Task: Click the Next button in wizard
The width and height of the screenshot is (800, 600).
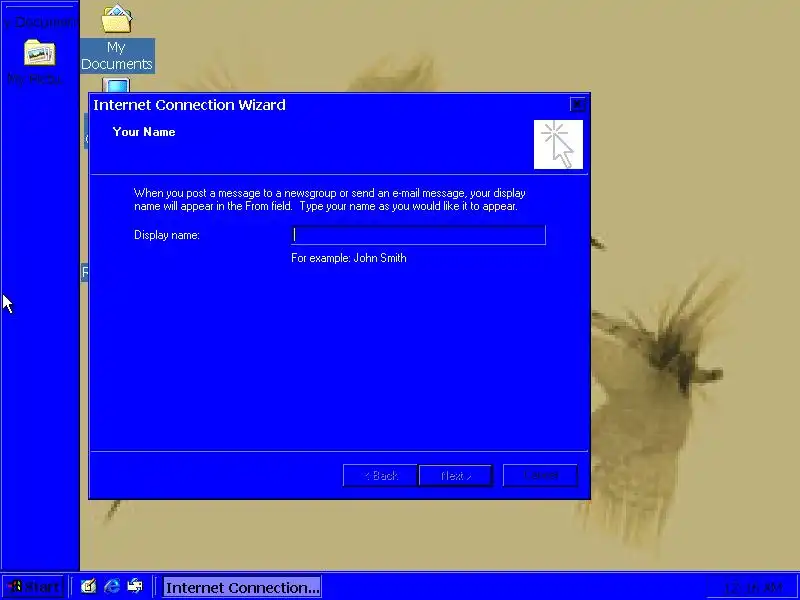Action: point(456,476)
